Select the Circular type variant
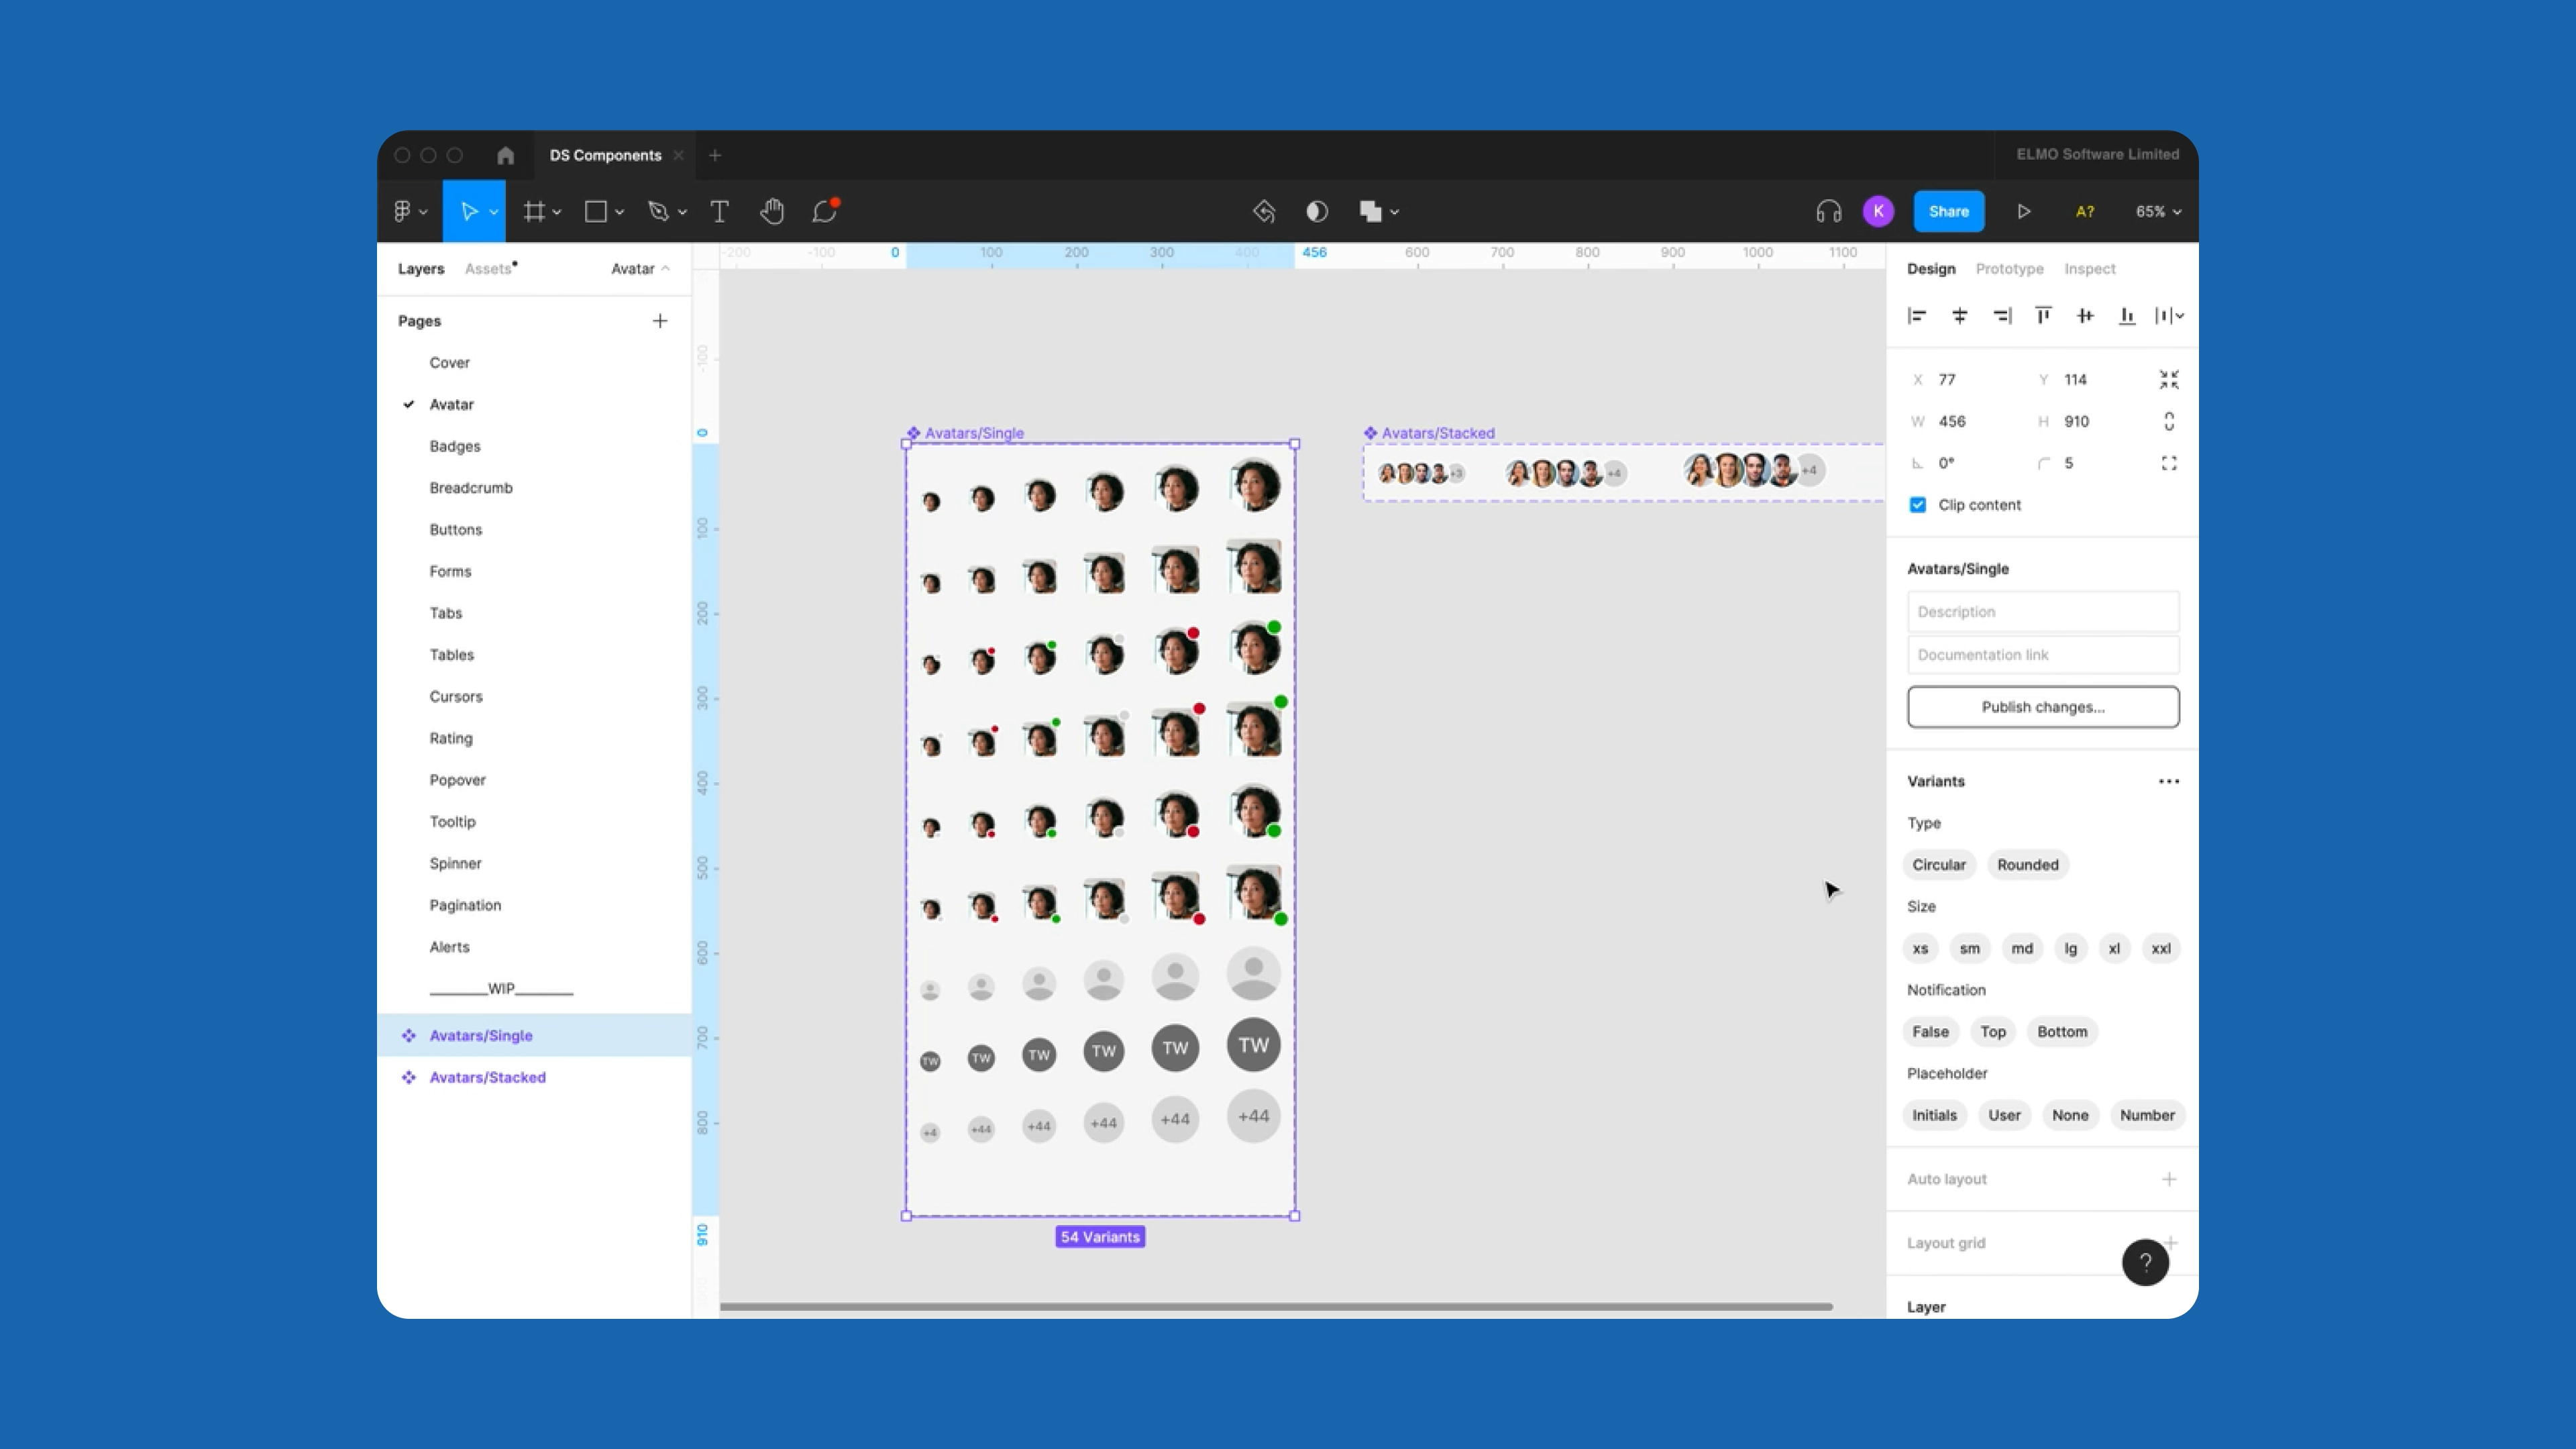This screenshot has width=2576, height=1449. (x=1939, y=865)
